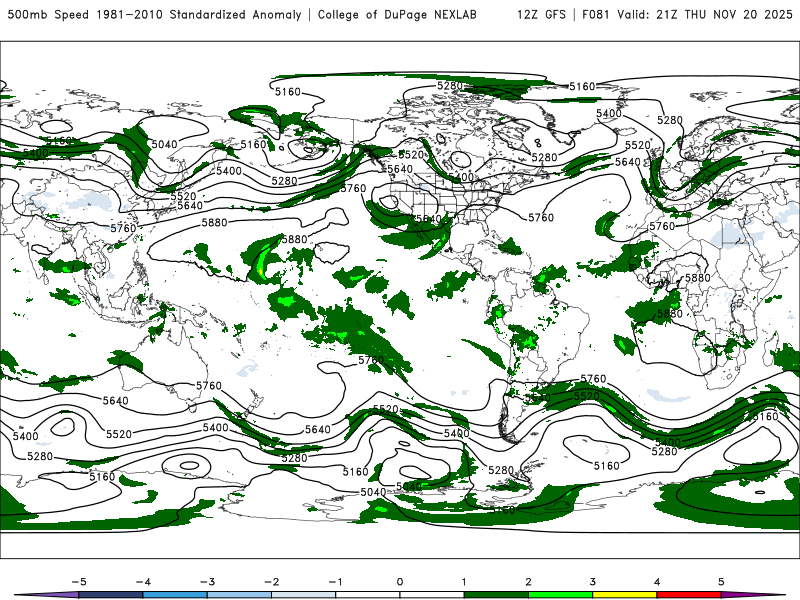Image resolution: width=800 pixels, height=600 pixels.
Task: Click the dark green 1 to 2 colorbar segment
Action: [x=496, y=595]
